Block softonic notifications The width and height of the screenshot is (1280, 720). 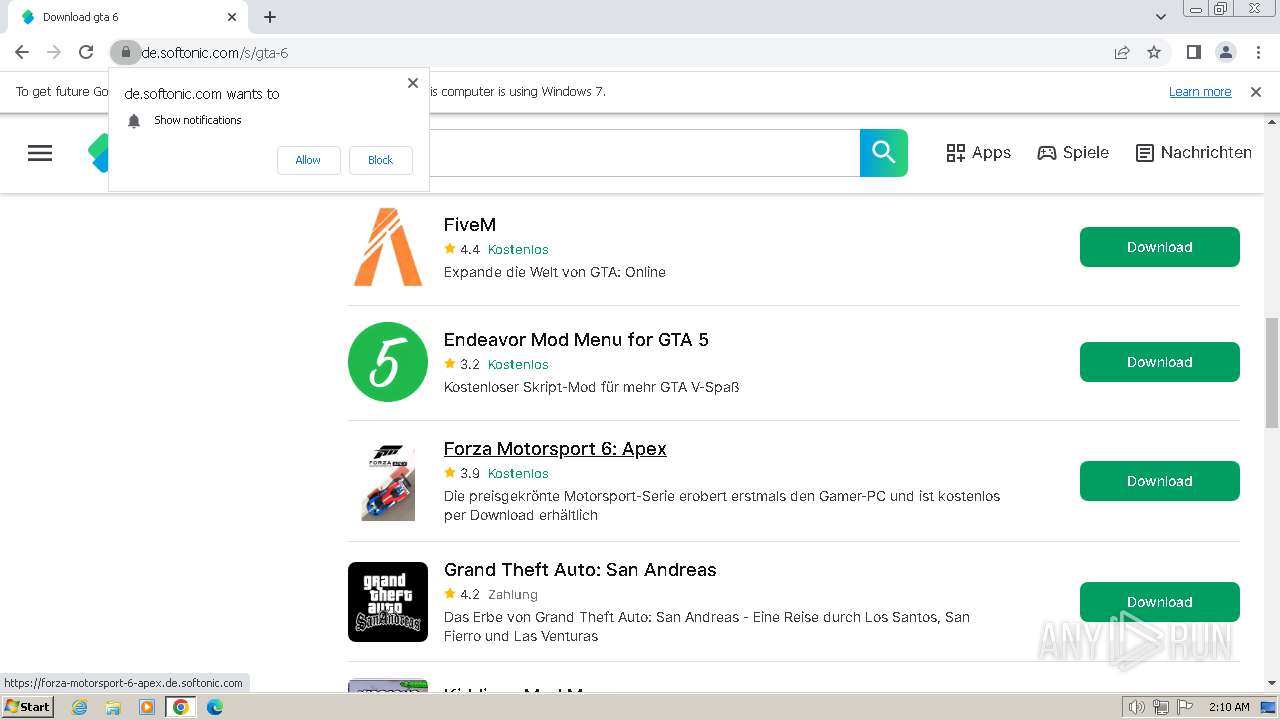pos(380,160)
